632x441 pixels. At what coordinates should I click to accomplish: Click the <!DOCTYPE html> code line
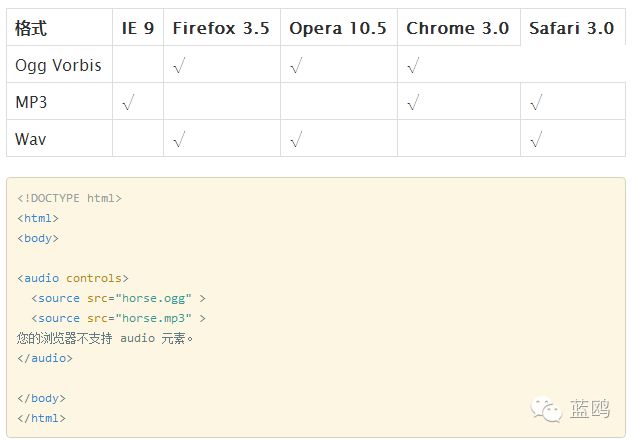69,198
